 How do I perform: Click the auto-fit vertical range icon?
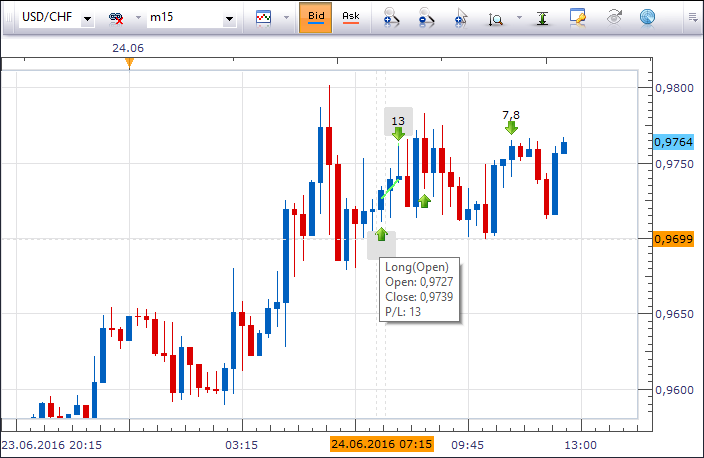click(542, 18)
